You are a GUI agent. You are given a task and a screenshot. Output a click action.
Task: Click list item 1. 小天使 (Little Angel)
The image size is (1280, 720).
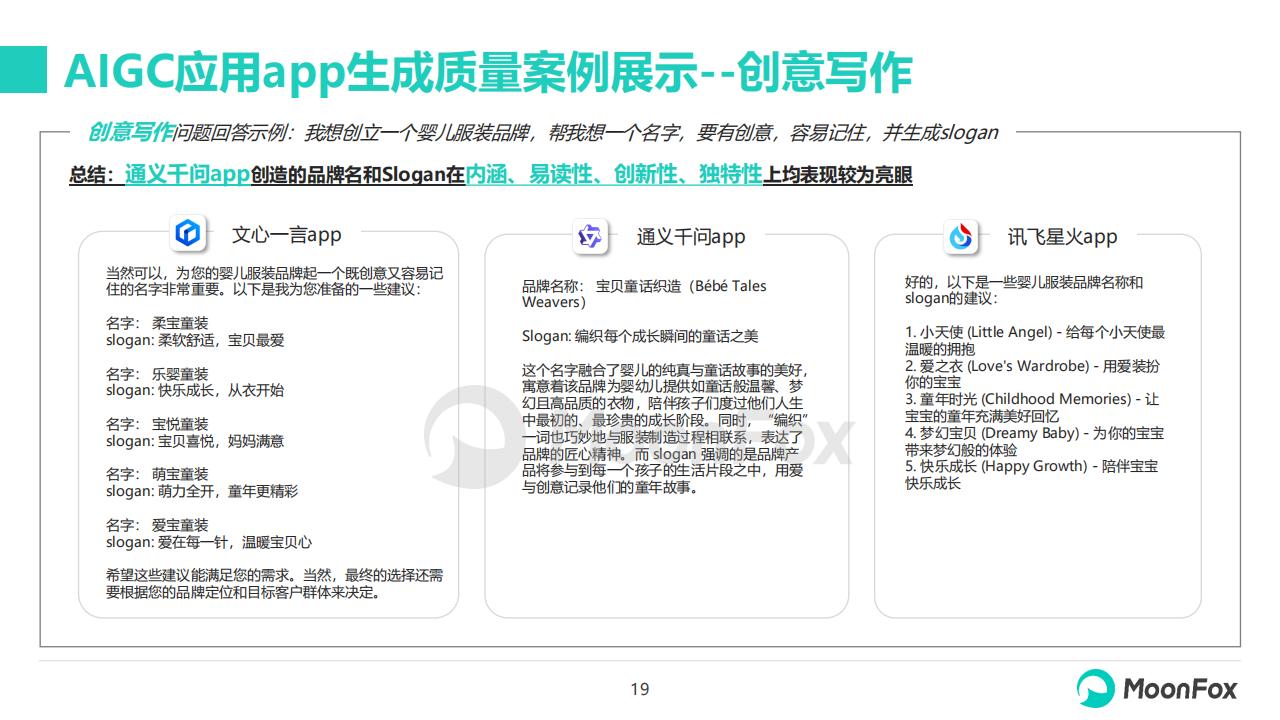click(1035, 340)
